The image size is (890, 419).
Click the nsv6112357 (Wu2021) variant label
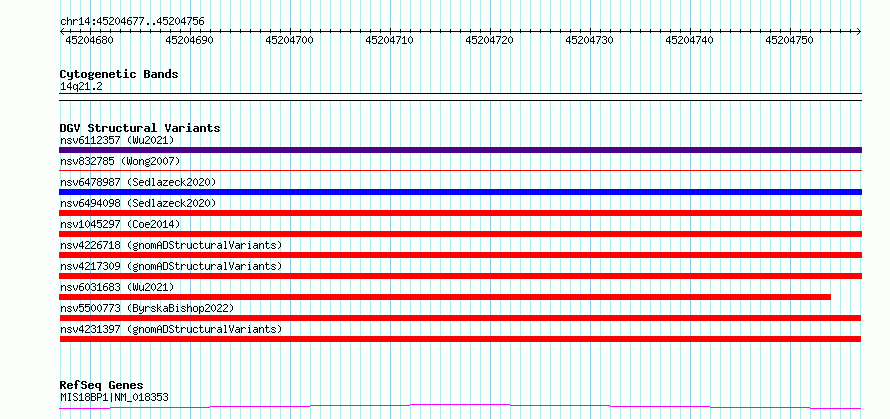point(117,140)
